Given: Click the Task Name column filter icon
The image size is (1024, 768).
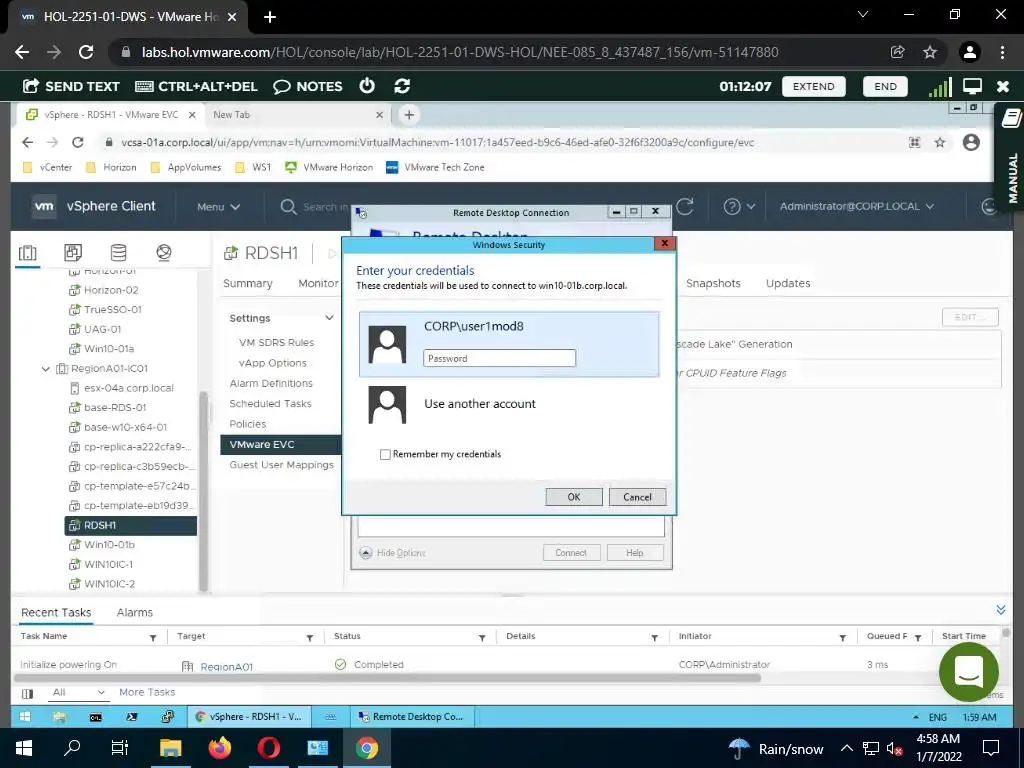Looking at the screenshot, I should pos(153,637).
